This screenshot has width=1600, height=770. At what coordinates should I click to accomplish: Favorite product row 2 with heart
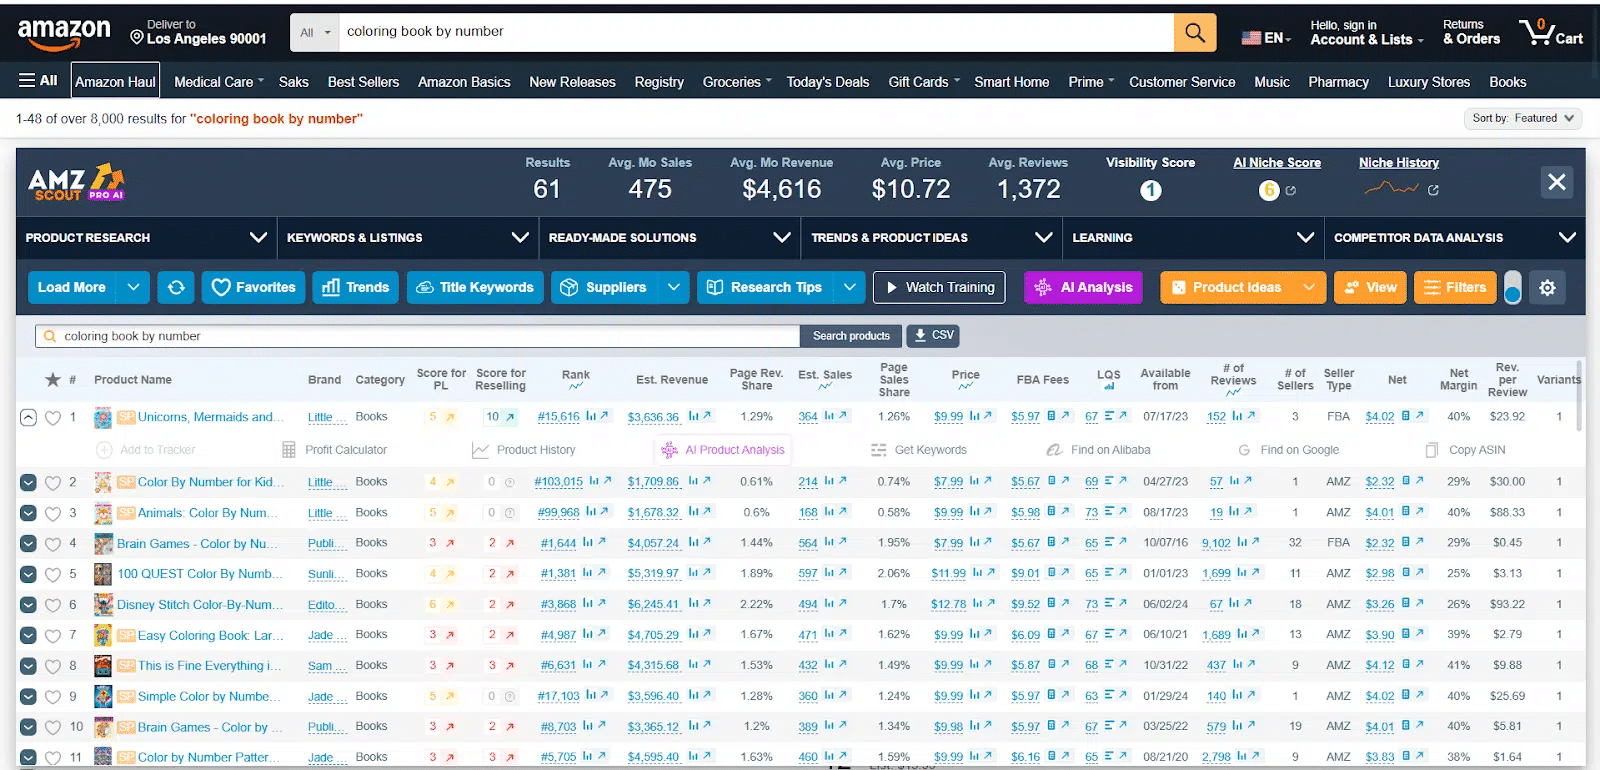(53, 483)
